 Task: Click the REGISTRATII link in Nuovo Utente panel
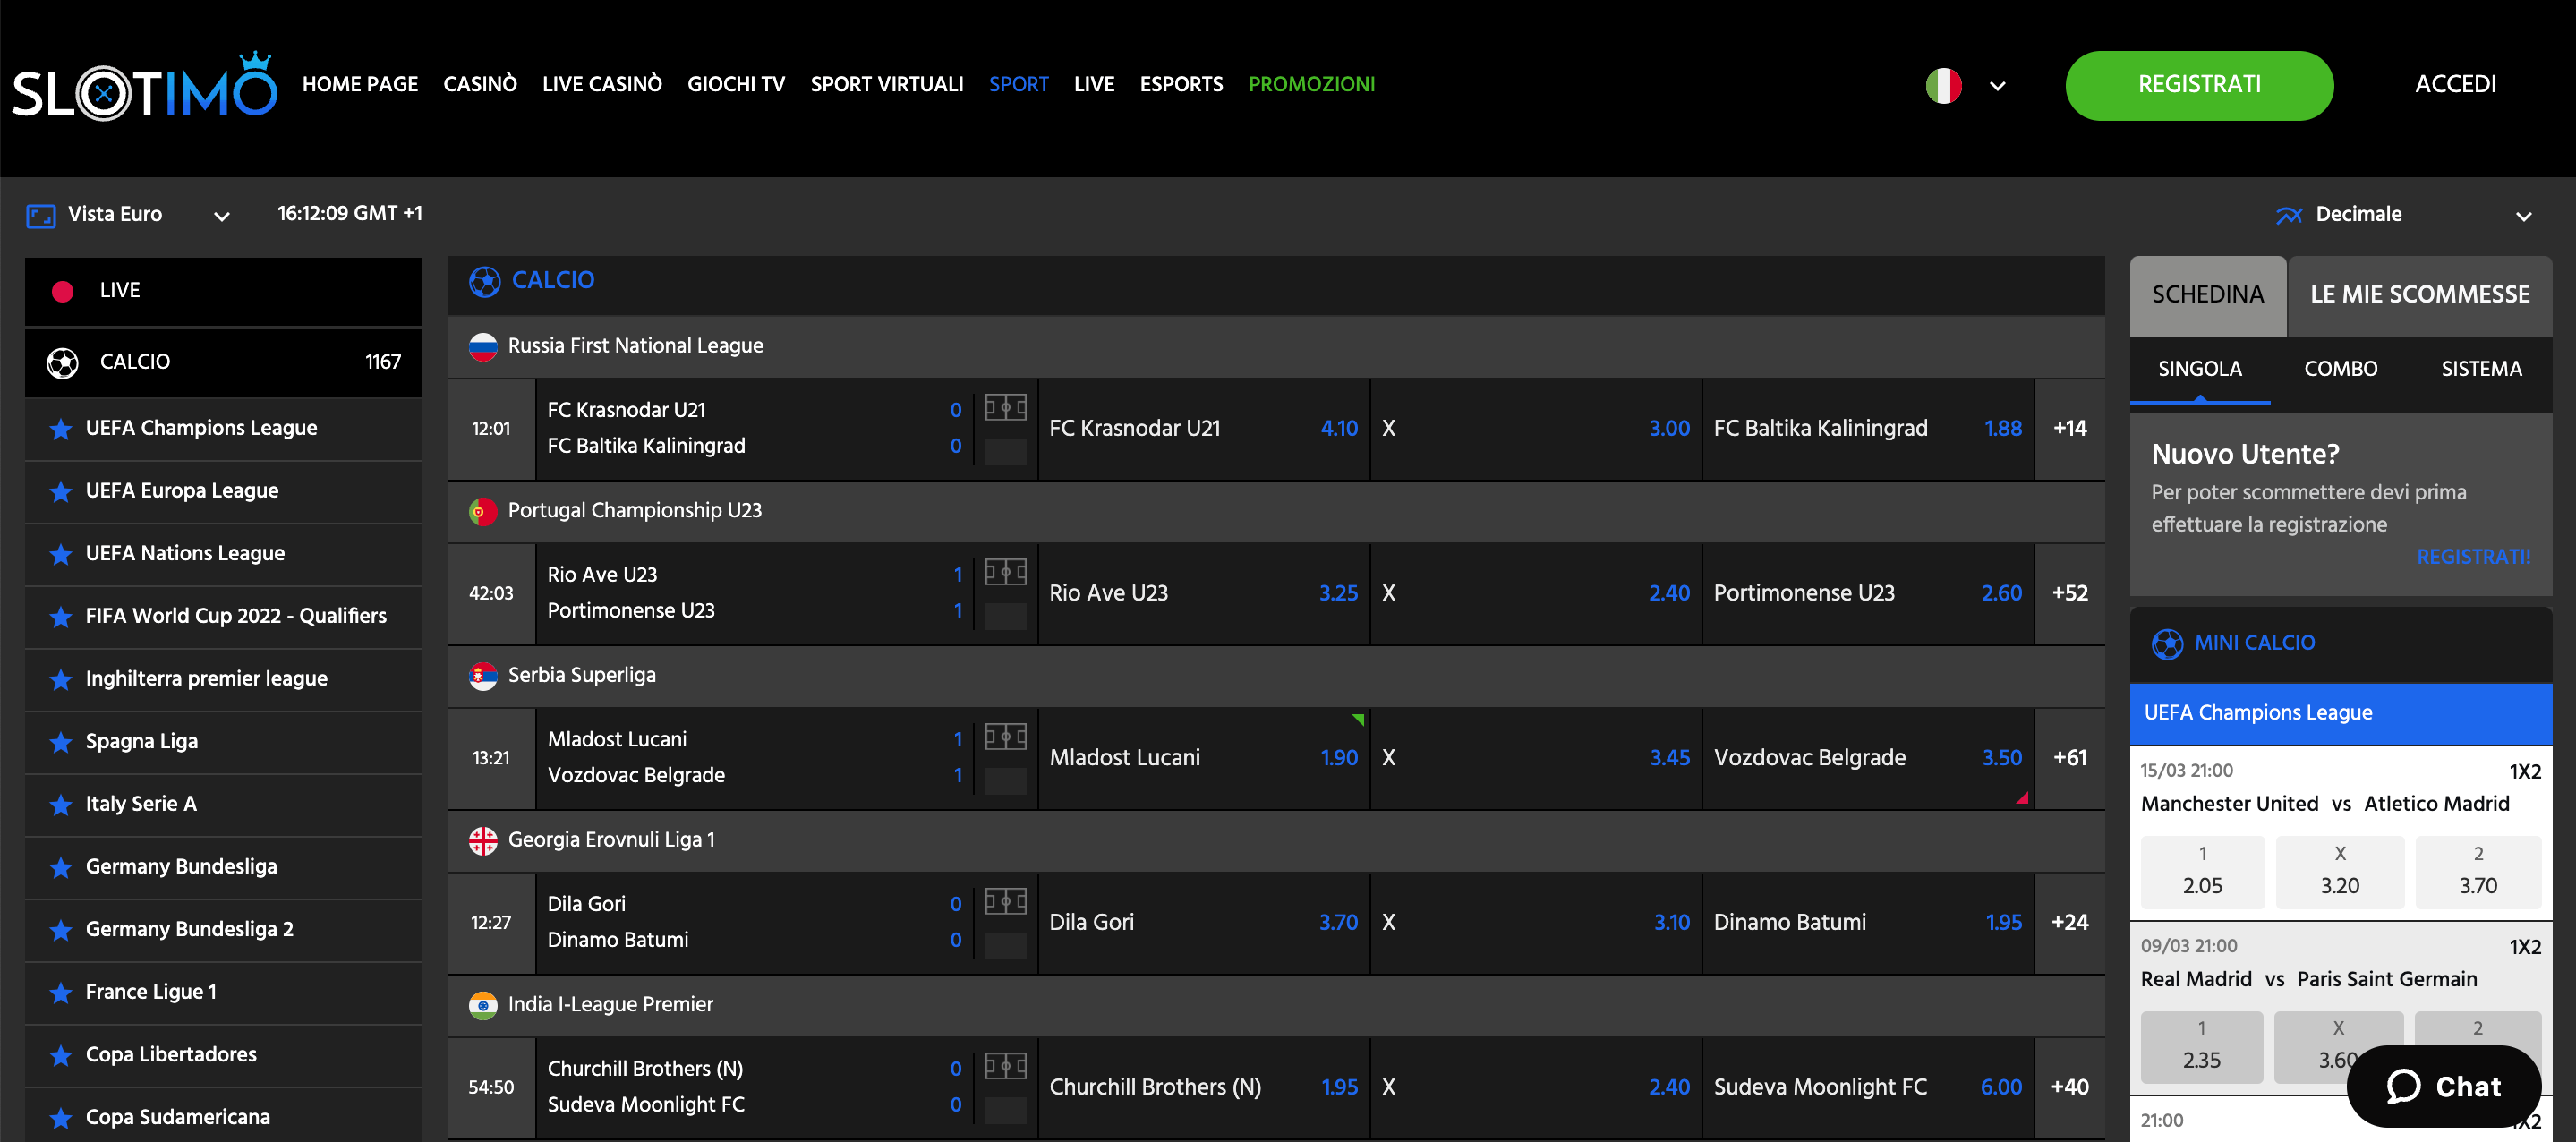tap(2473, 557)
